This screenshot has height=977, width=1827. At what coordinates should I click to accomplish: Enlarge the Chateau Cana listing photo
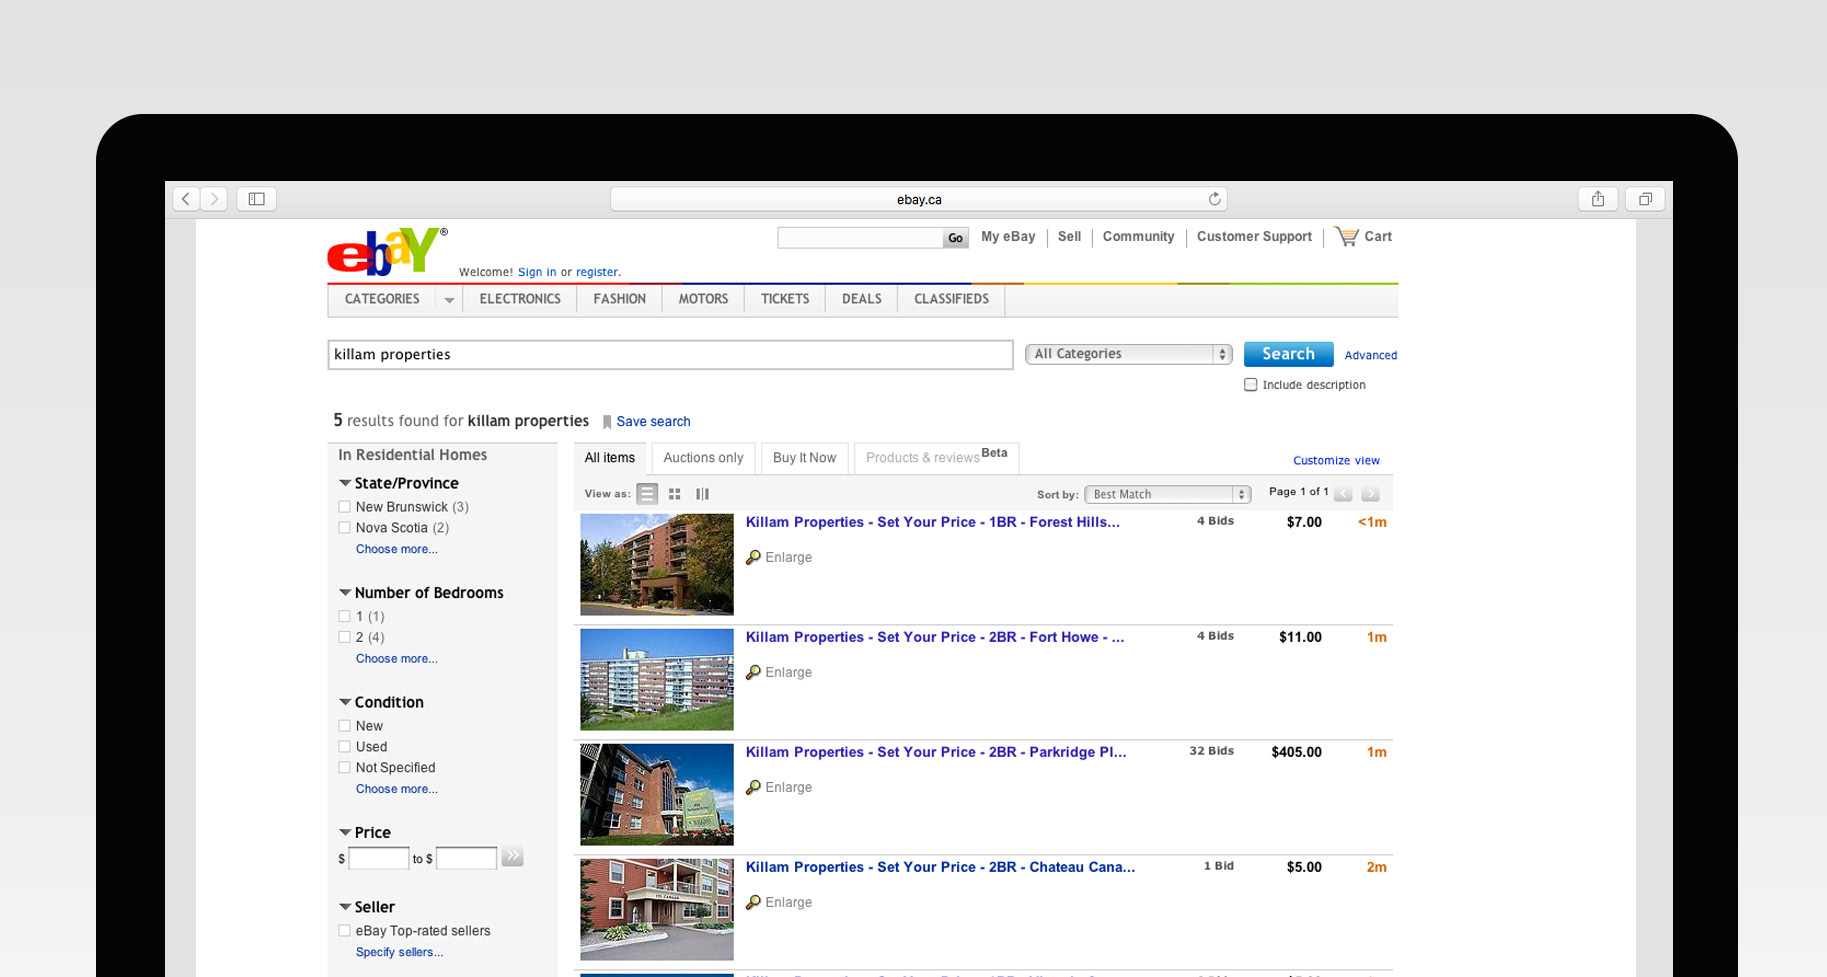779,903
